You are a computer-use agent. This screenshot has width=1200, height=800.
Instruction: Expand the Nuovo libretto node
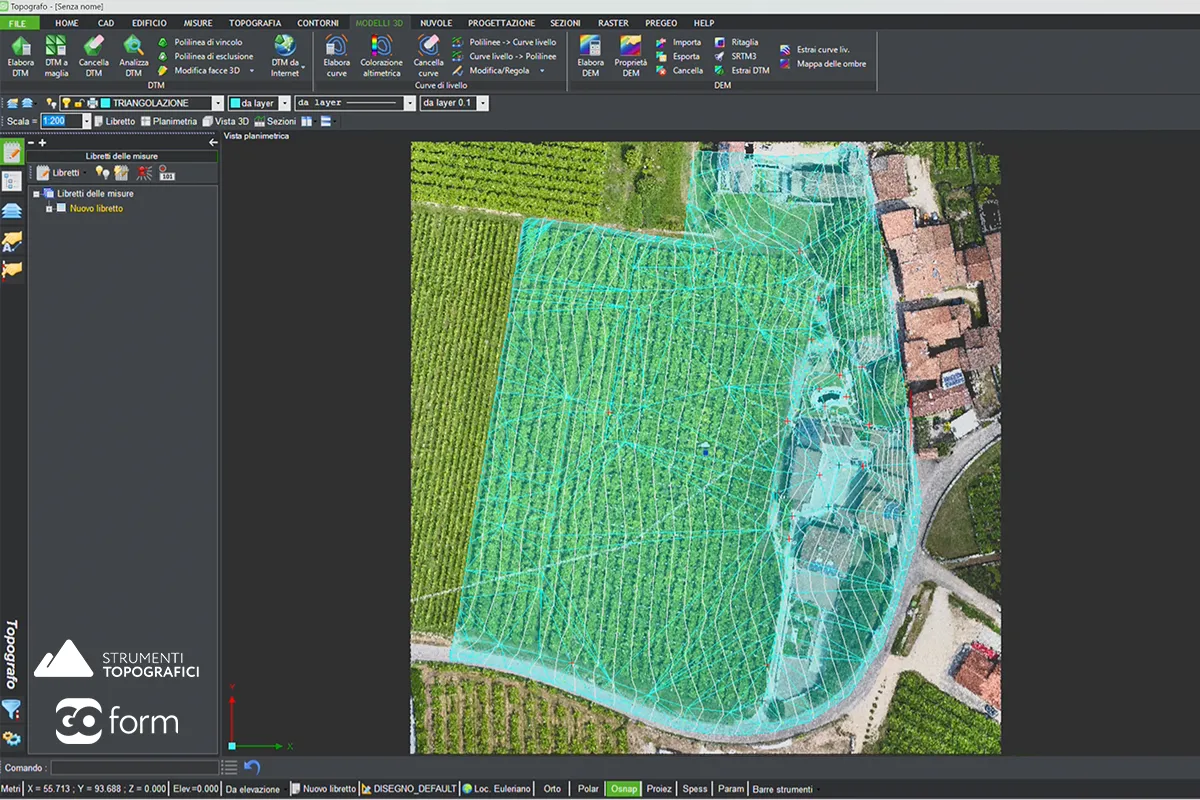pos(49,209)
